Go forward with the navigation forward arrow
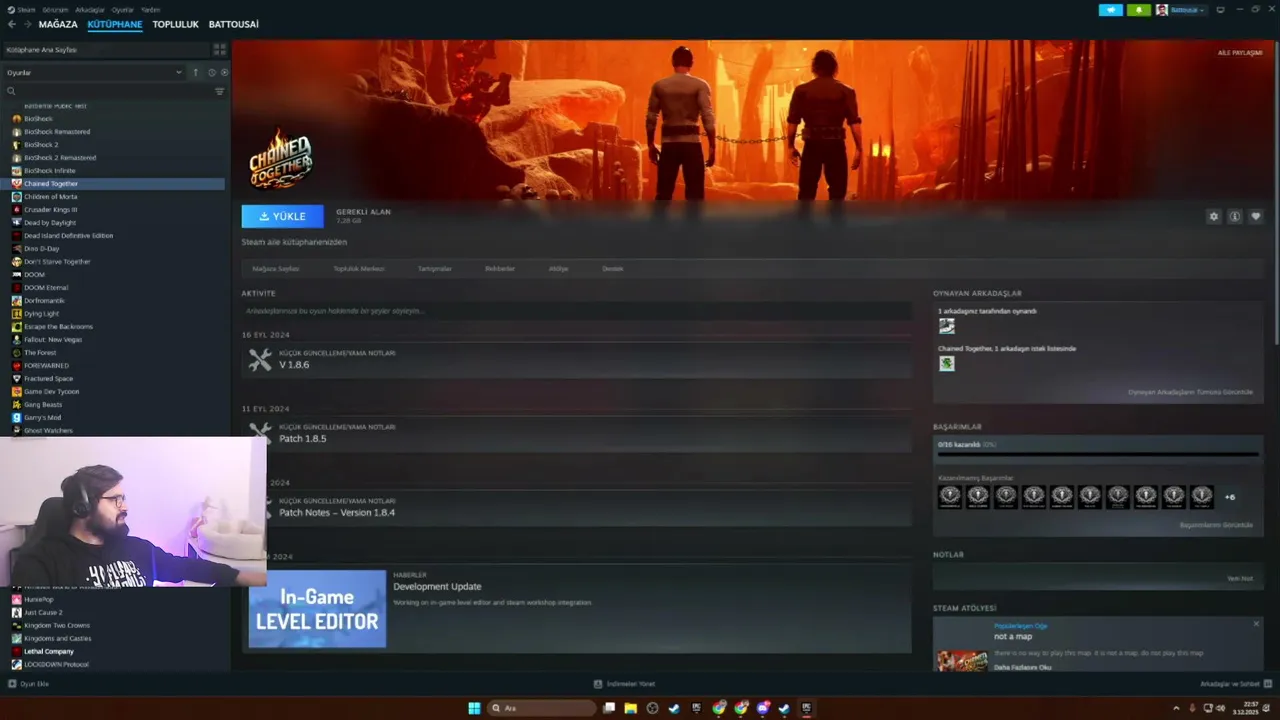1280x720 pixels. coord(26,24)
